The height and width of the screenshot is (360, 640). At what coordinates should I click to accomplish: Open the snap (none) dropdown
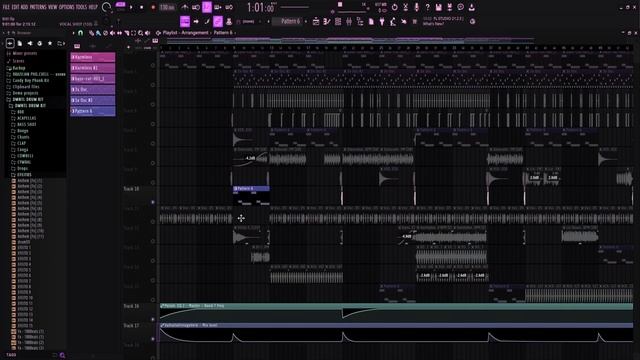tap(249, 21)
